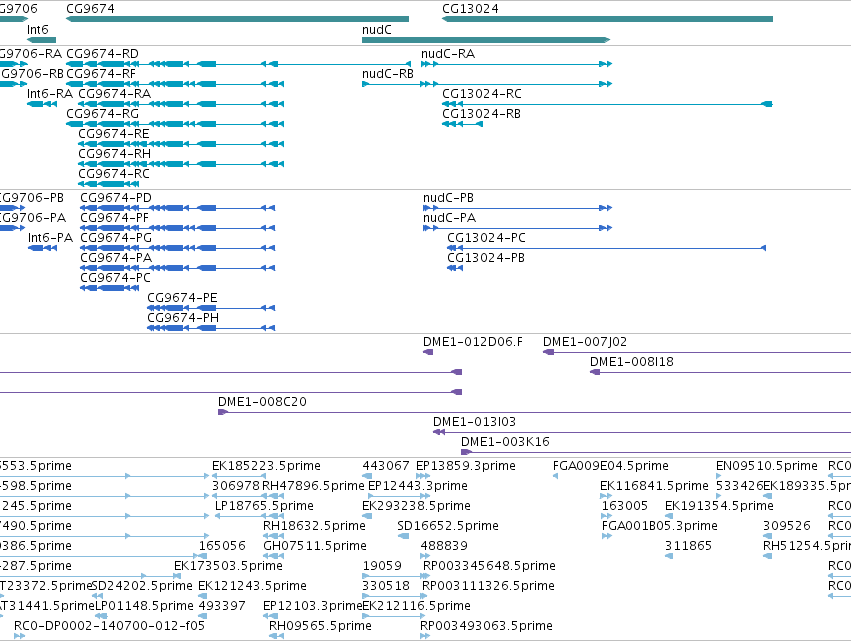The height and width of the screenshot is (641, 851).
Task: Click BAC clone label DME1-007J02
Action: [x=585, y=342]
